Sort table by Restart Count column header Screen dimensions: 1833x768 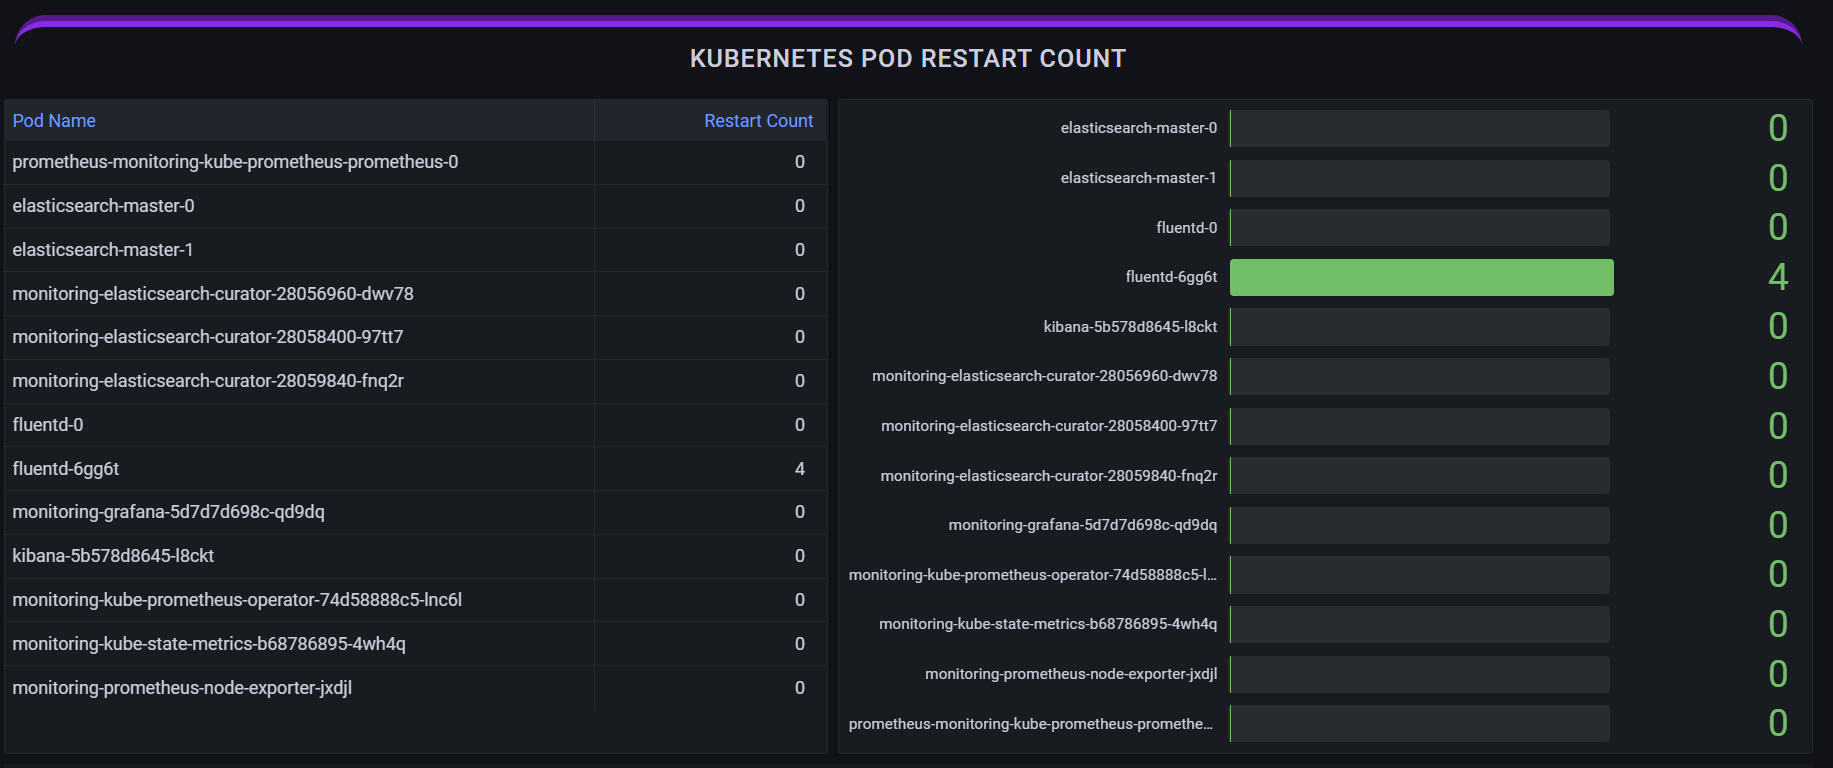(x=758, y=121)
